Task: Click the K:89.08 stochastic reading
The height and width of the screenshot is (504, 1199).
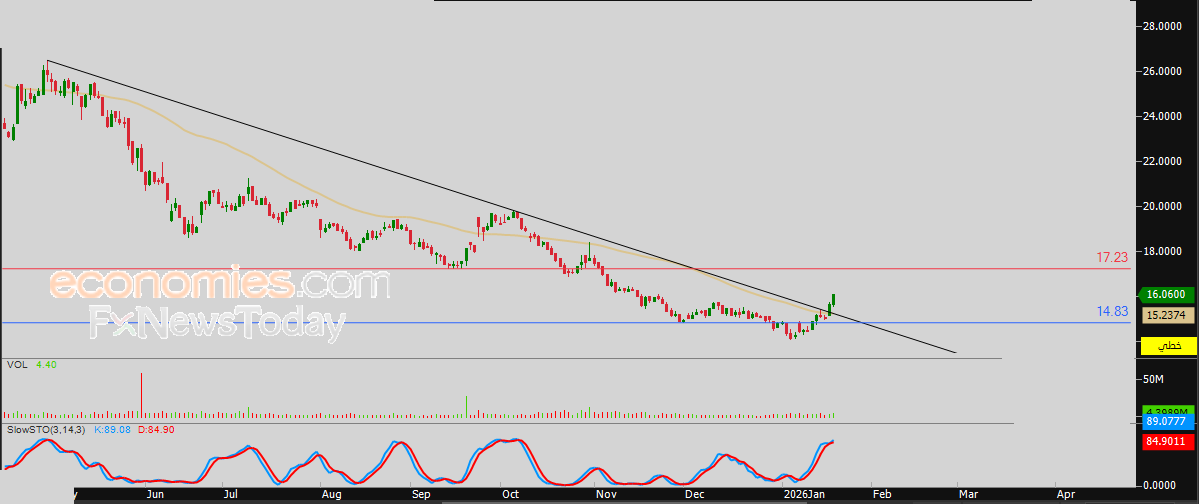Action: pos(115,429)
